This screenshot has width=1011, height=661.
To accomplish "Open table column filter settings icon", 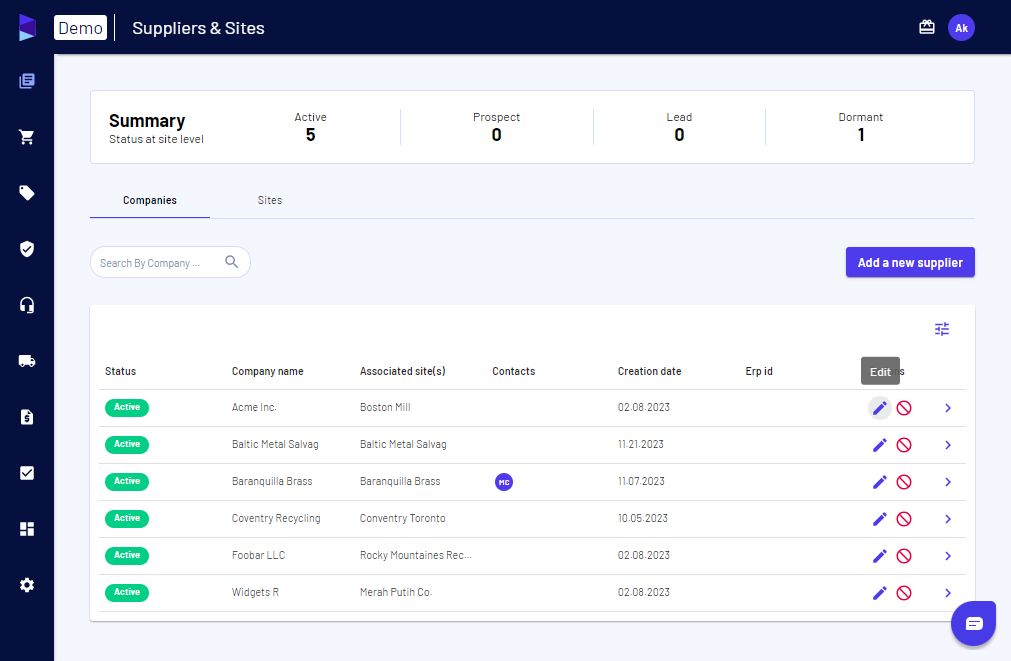I will tap(942, 330).
